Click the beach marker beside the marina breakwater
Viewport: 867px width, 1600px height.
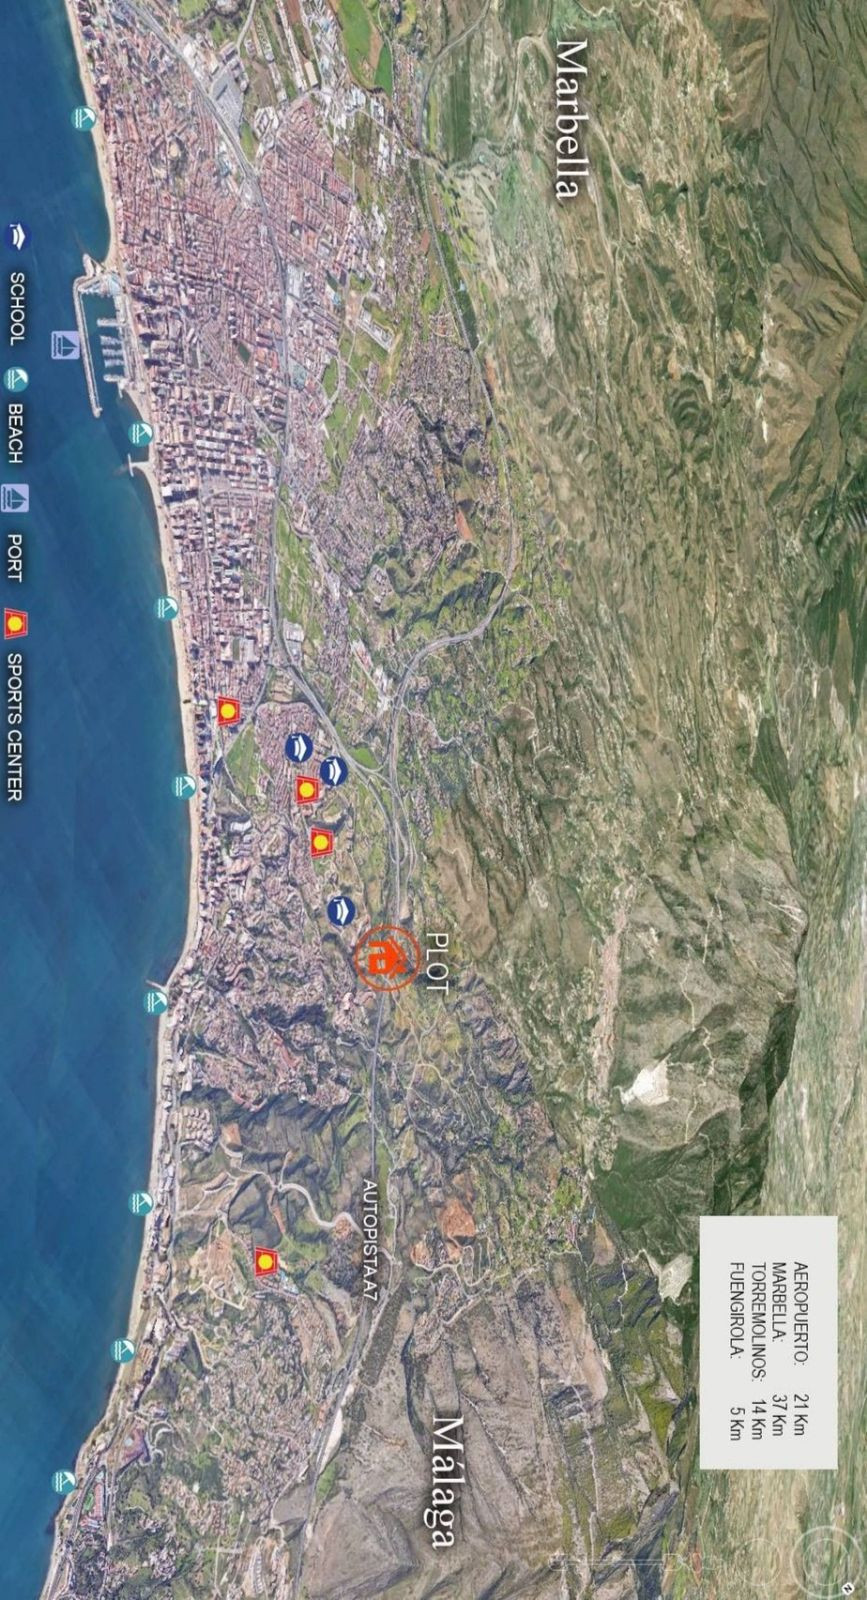click(141, 434)
